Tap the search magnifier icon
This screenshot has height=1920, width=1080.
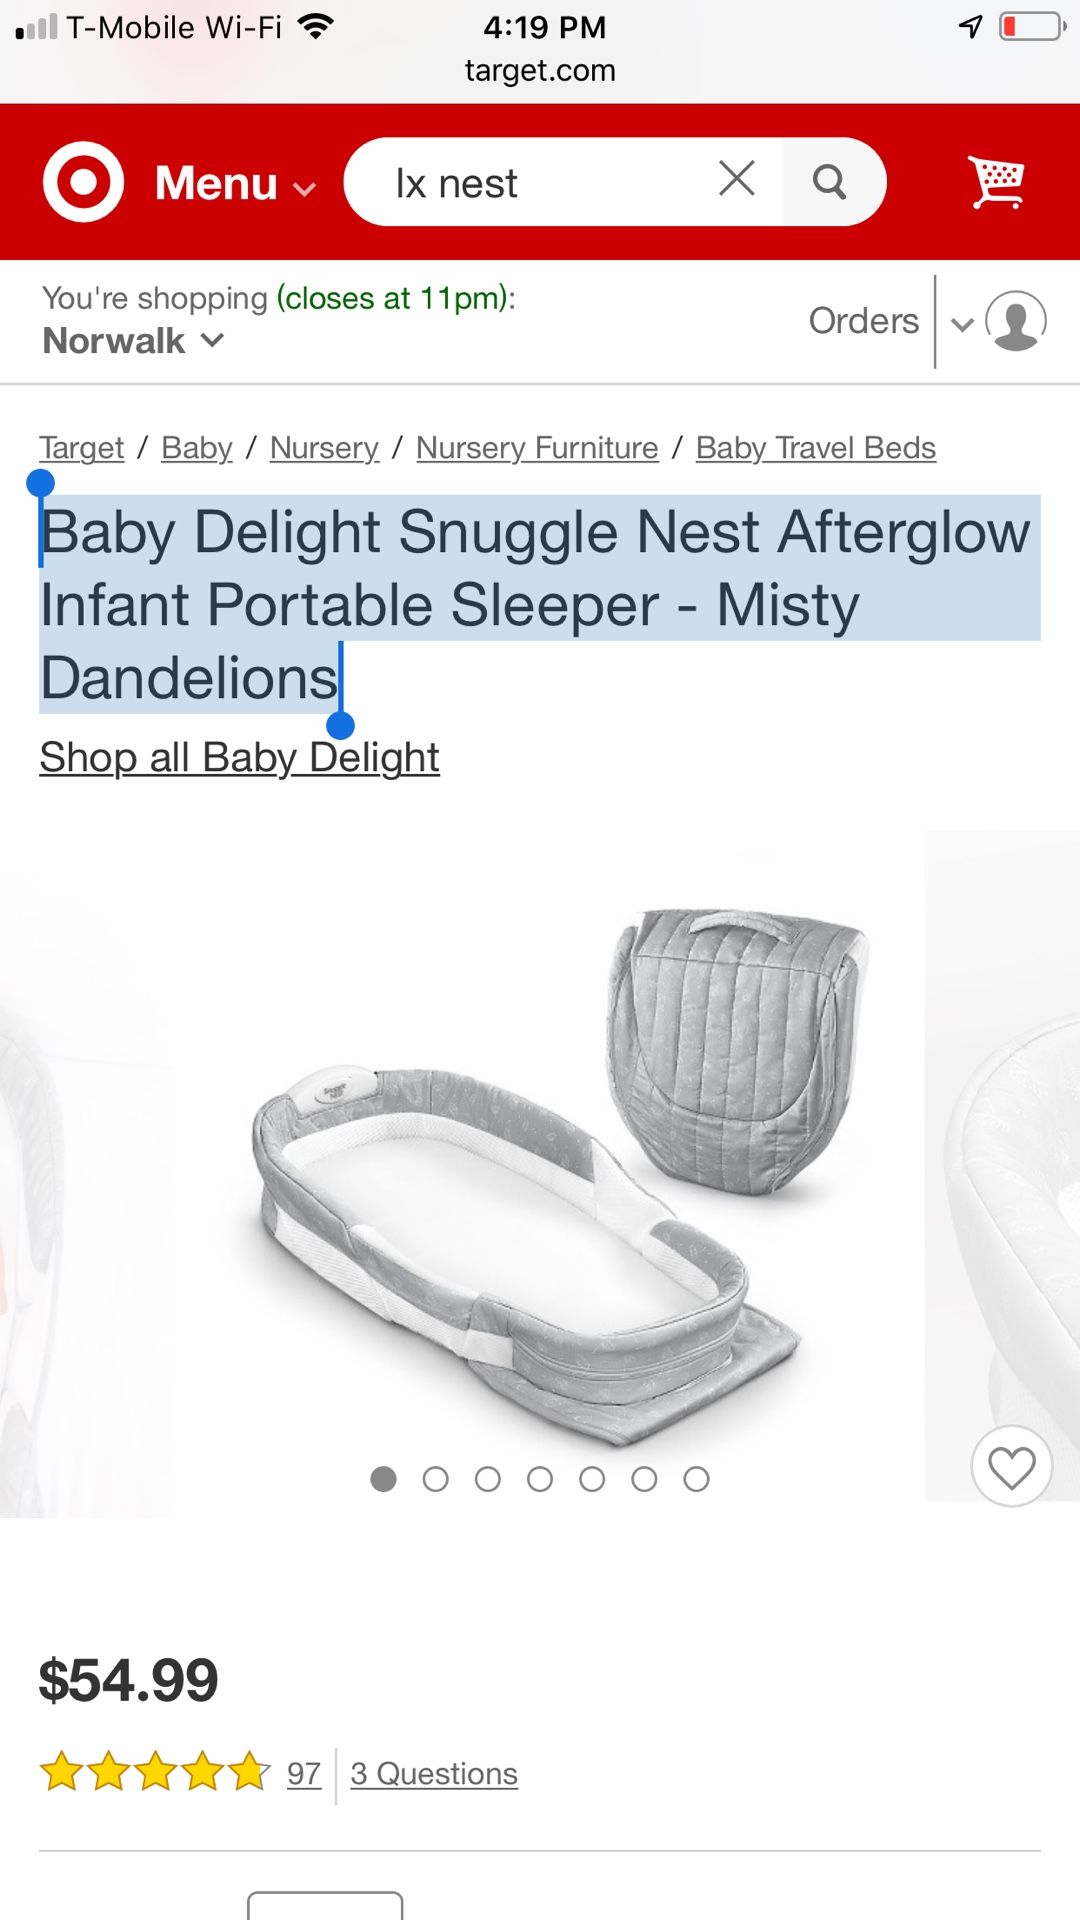point(829,182)
